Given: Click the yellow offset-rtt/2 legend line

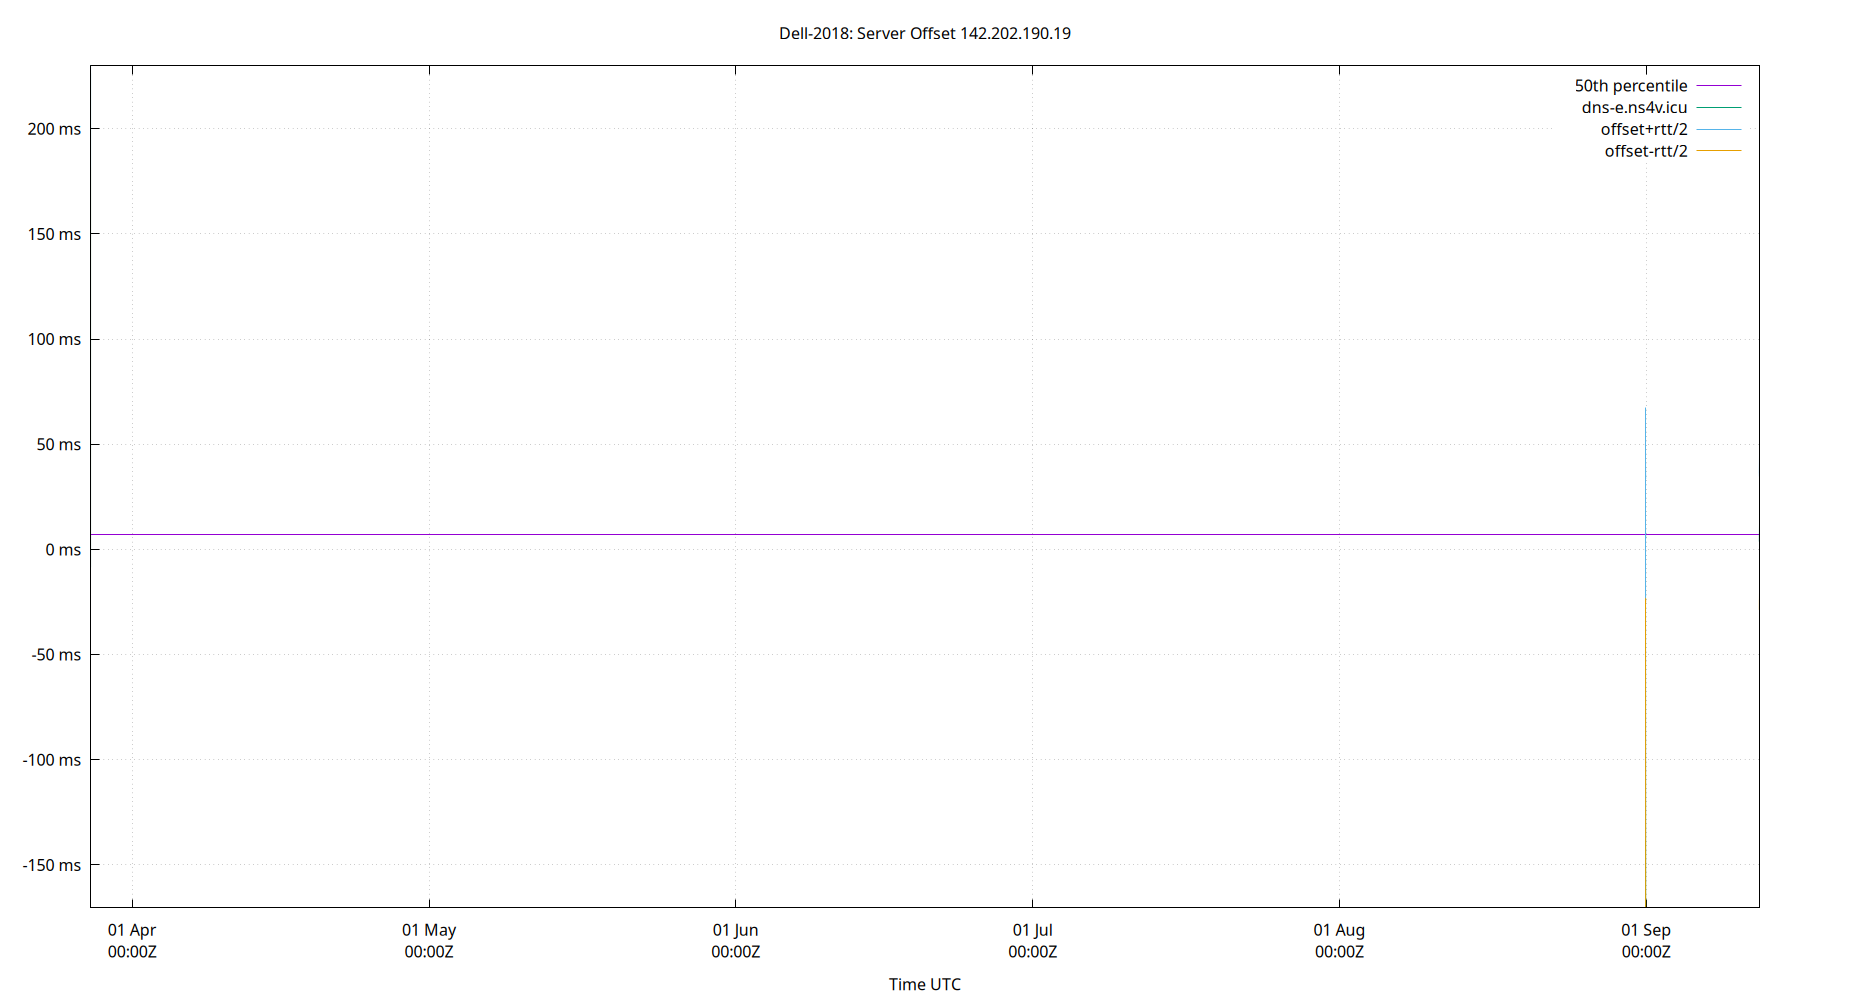Looking at the screenshot, I should pos(1720,151).
